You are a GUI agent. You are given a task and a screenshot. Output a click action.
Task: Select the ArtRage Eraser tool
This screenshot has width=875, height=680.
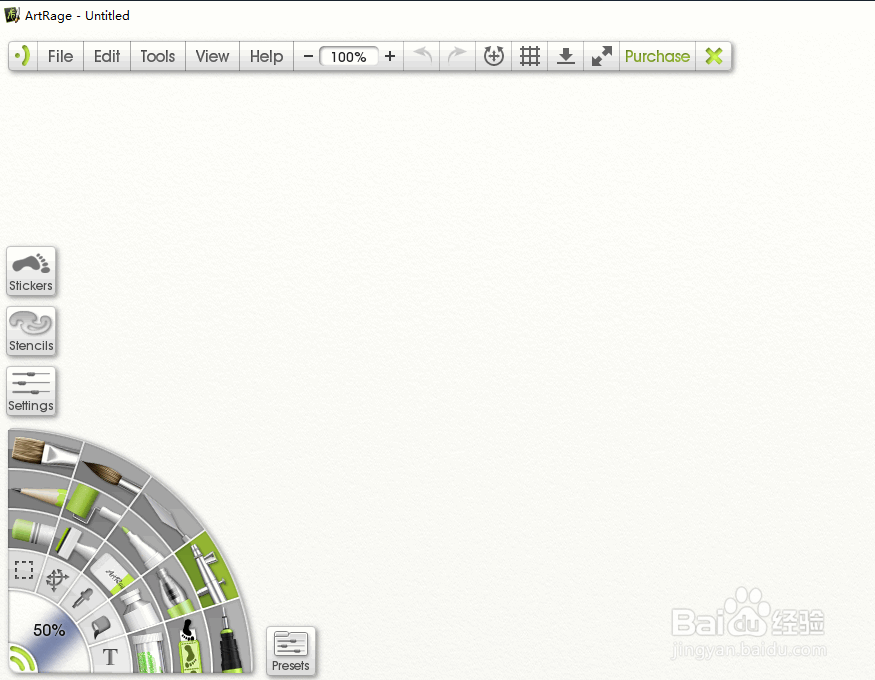point(112,575)
